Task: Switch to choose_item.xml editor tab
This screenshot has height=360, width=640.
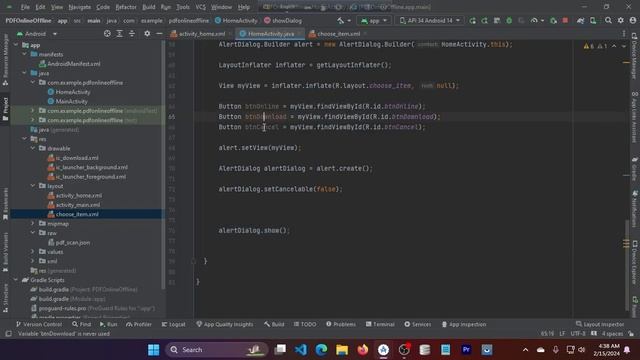Action: [x=338, y=34]
